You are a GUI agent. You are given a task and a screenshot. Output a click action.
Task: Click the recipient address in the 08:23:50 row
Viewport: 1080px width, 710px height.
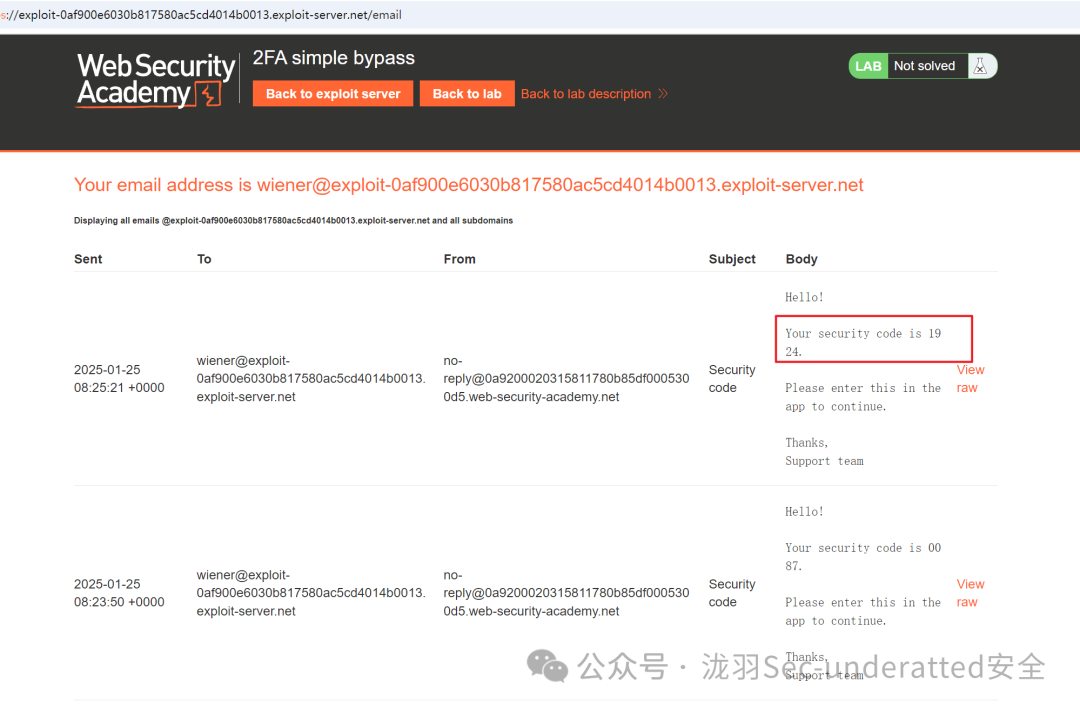click(311, 593)
